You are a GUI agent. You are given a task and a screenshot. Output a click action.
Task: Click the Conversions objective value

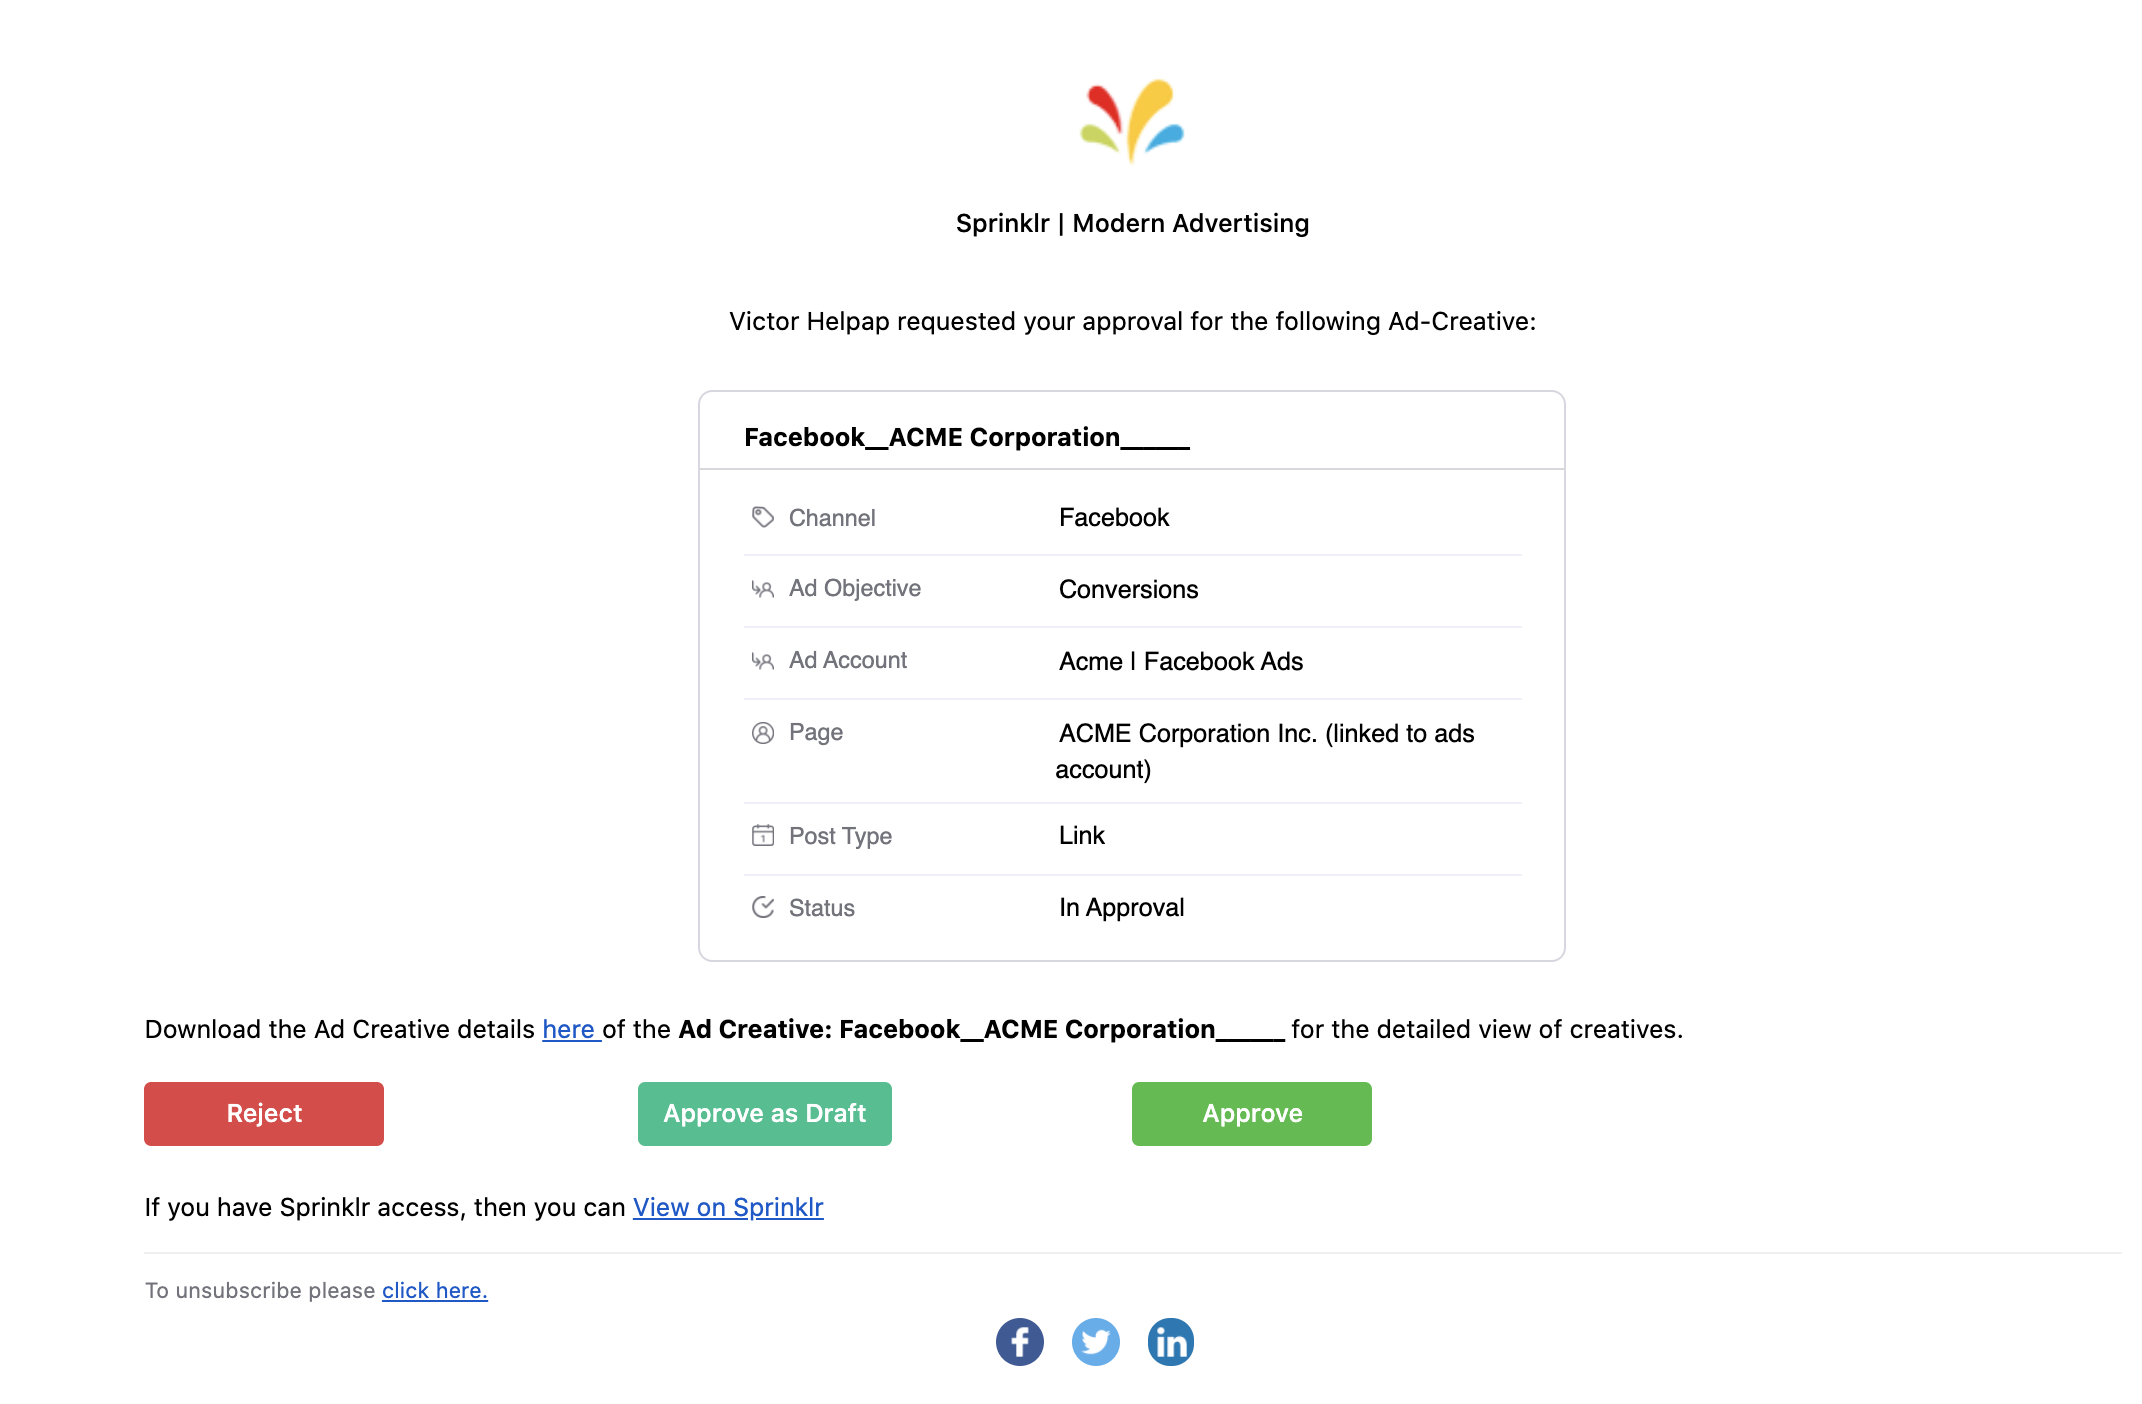click(x=1129, y=589)
